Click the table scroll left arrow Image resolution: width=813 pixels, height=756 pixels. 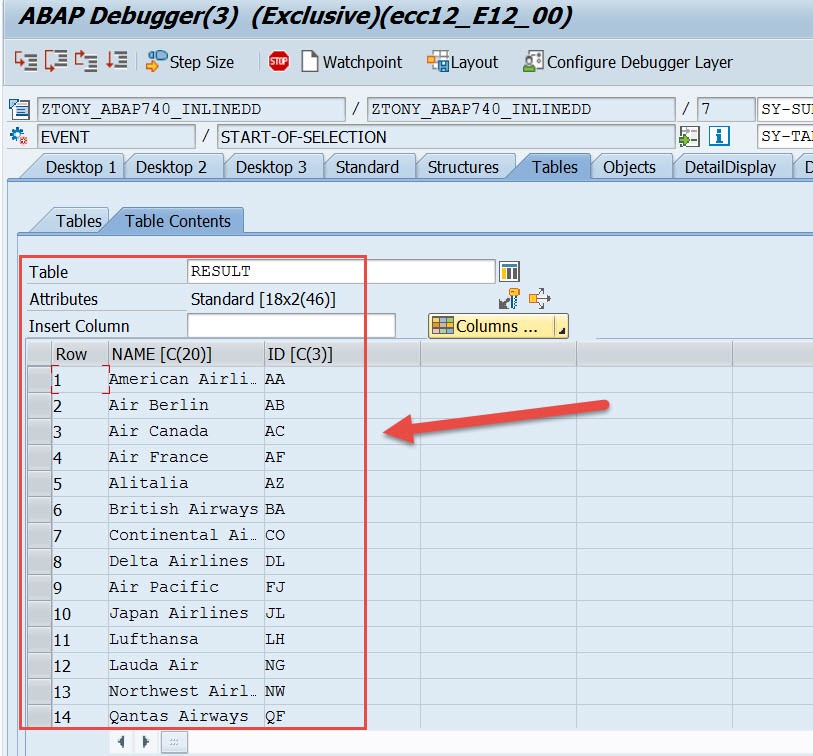point(121,742)
